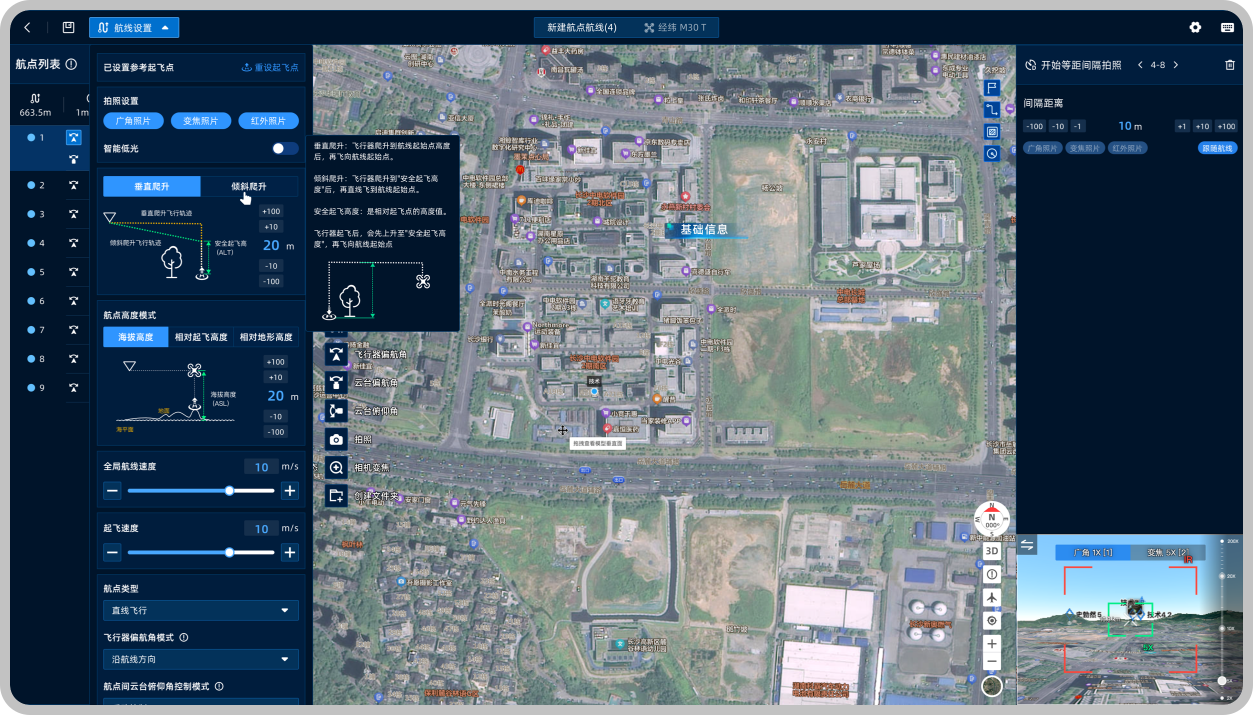
Task: Click the 重设起飞点 link
Action: coord(270,68)
